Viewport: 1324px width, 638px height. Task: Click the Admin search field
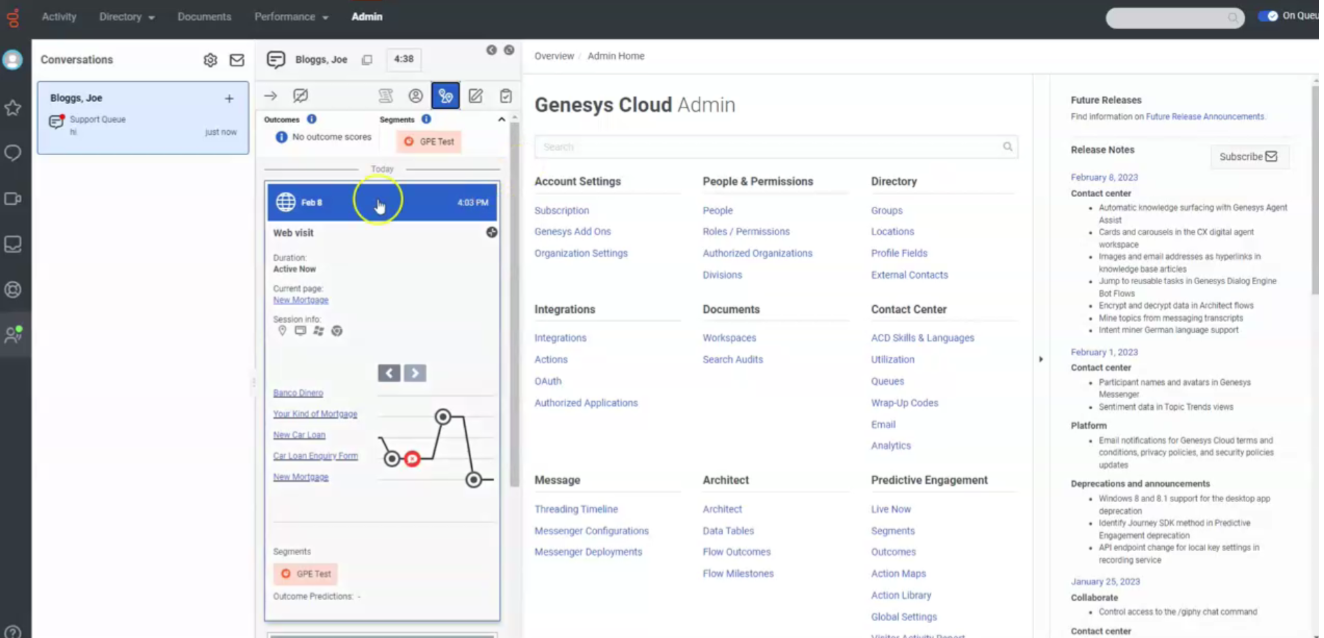click(775, 146)
